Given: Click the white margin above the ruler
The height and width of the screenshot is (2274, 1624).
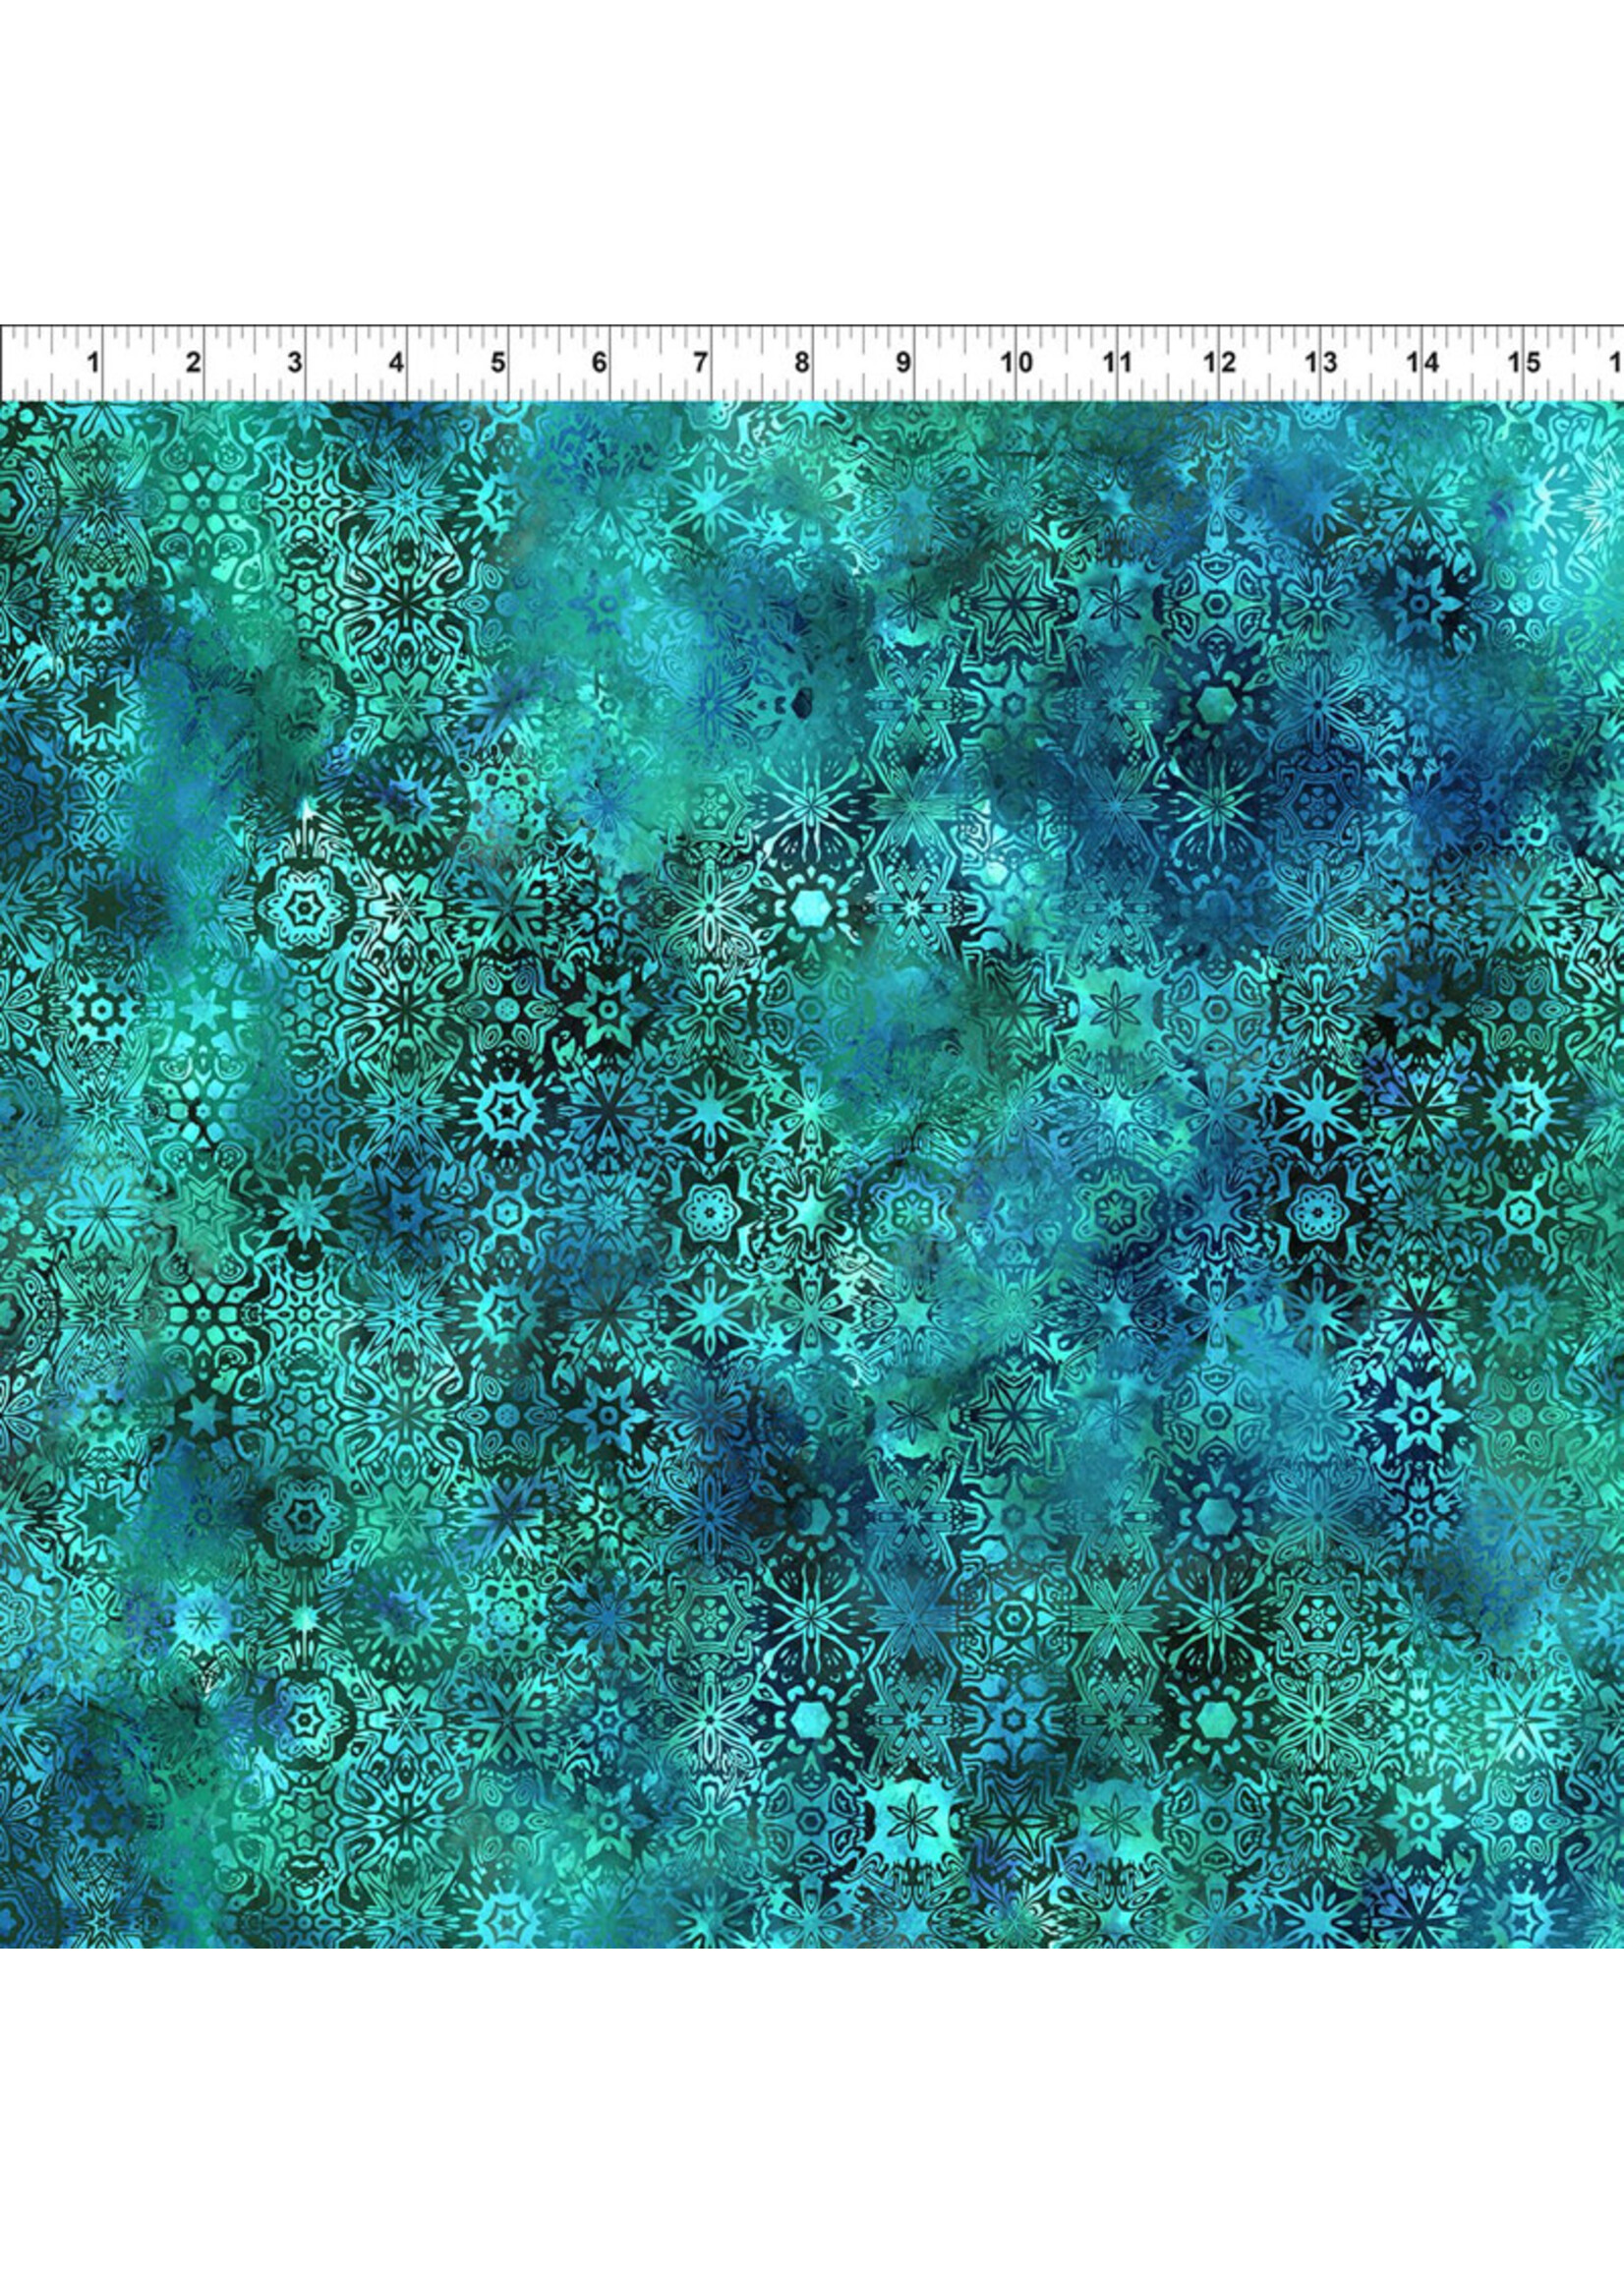Looking at the screenshot, I should (x=812, y=160).
